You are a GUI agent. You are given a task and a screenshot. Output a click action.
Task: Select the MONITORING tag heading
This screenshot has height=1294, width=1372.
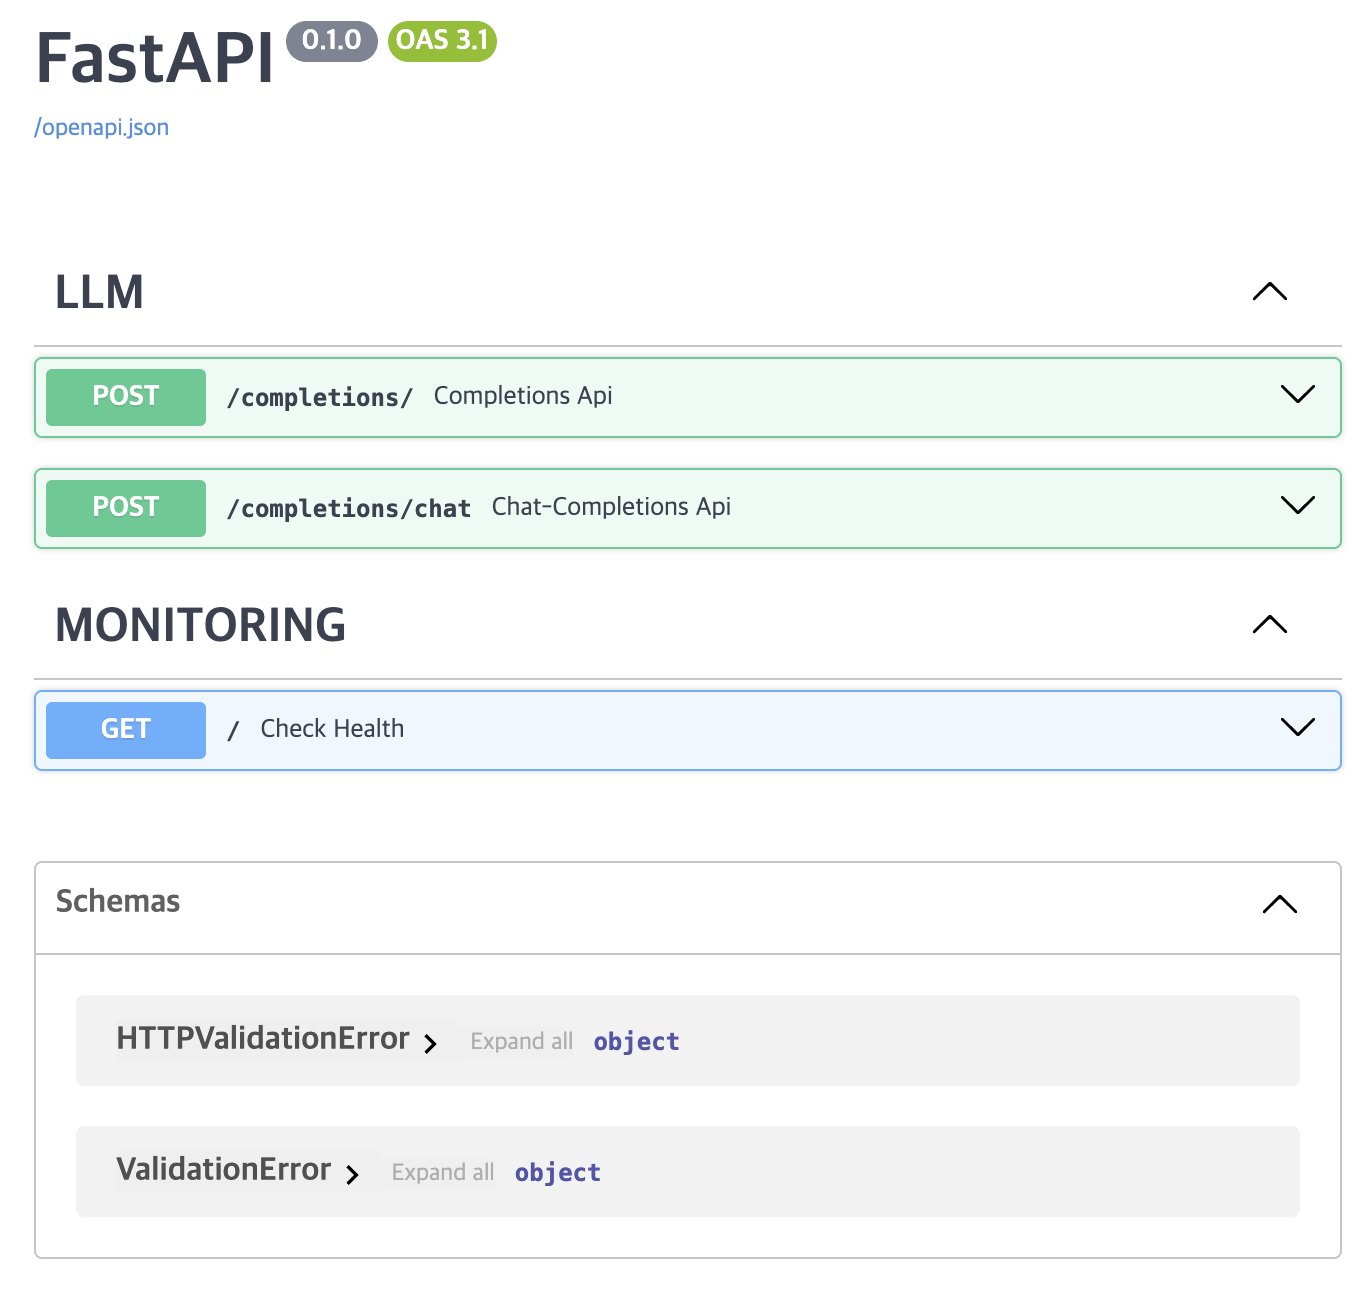click(200, 625)
